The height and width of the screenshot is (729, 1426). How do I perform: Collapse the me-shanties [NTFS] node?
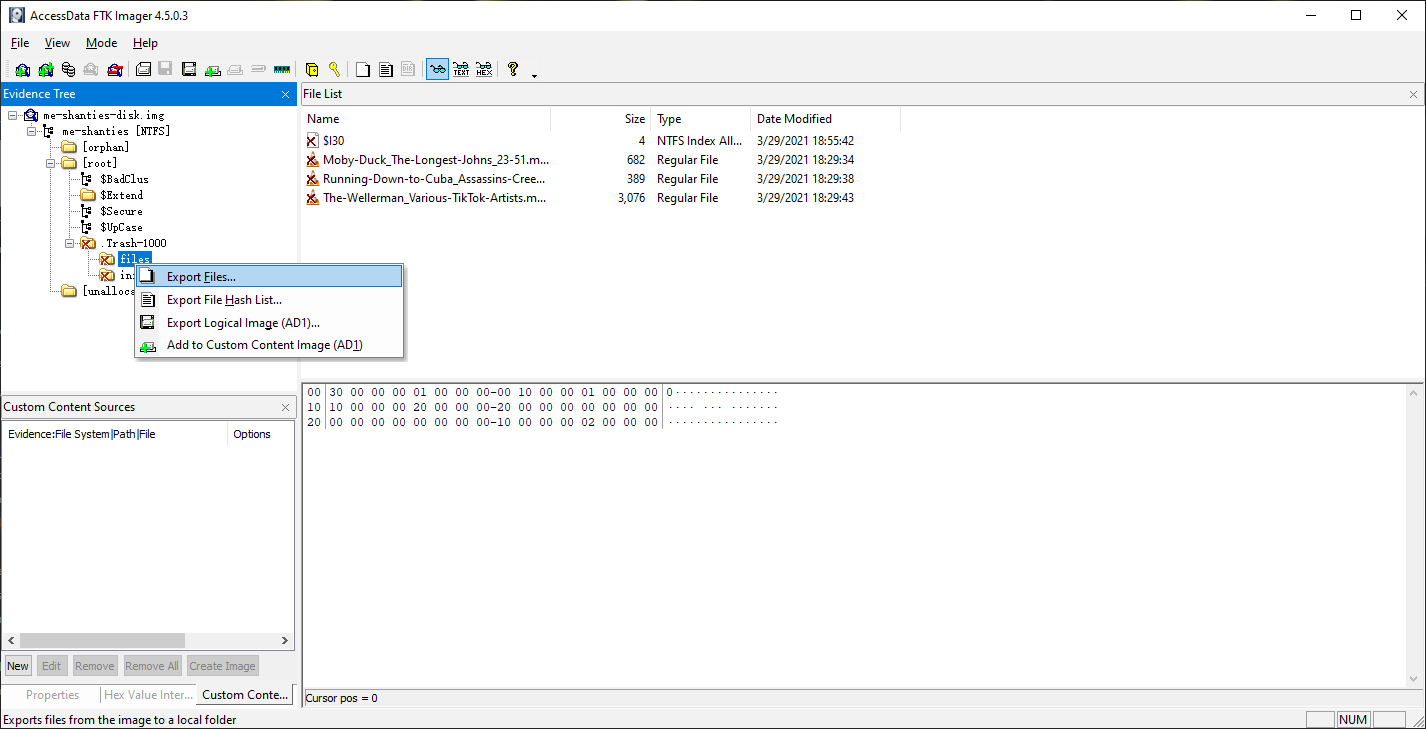click(32, 131)
